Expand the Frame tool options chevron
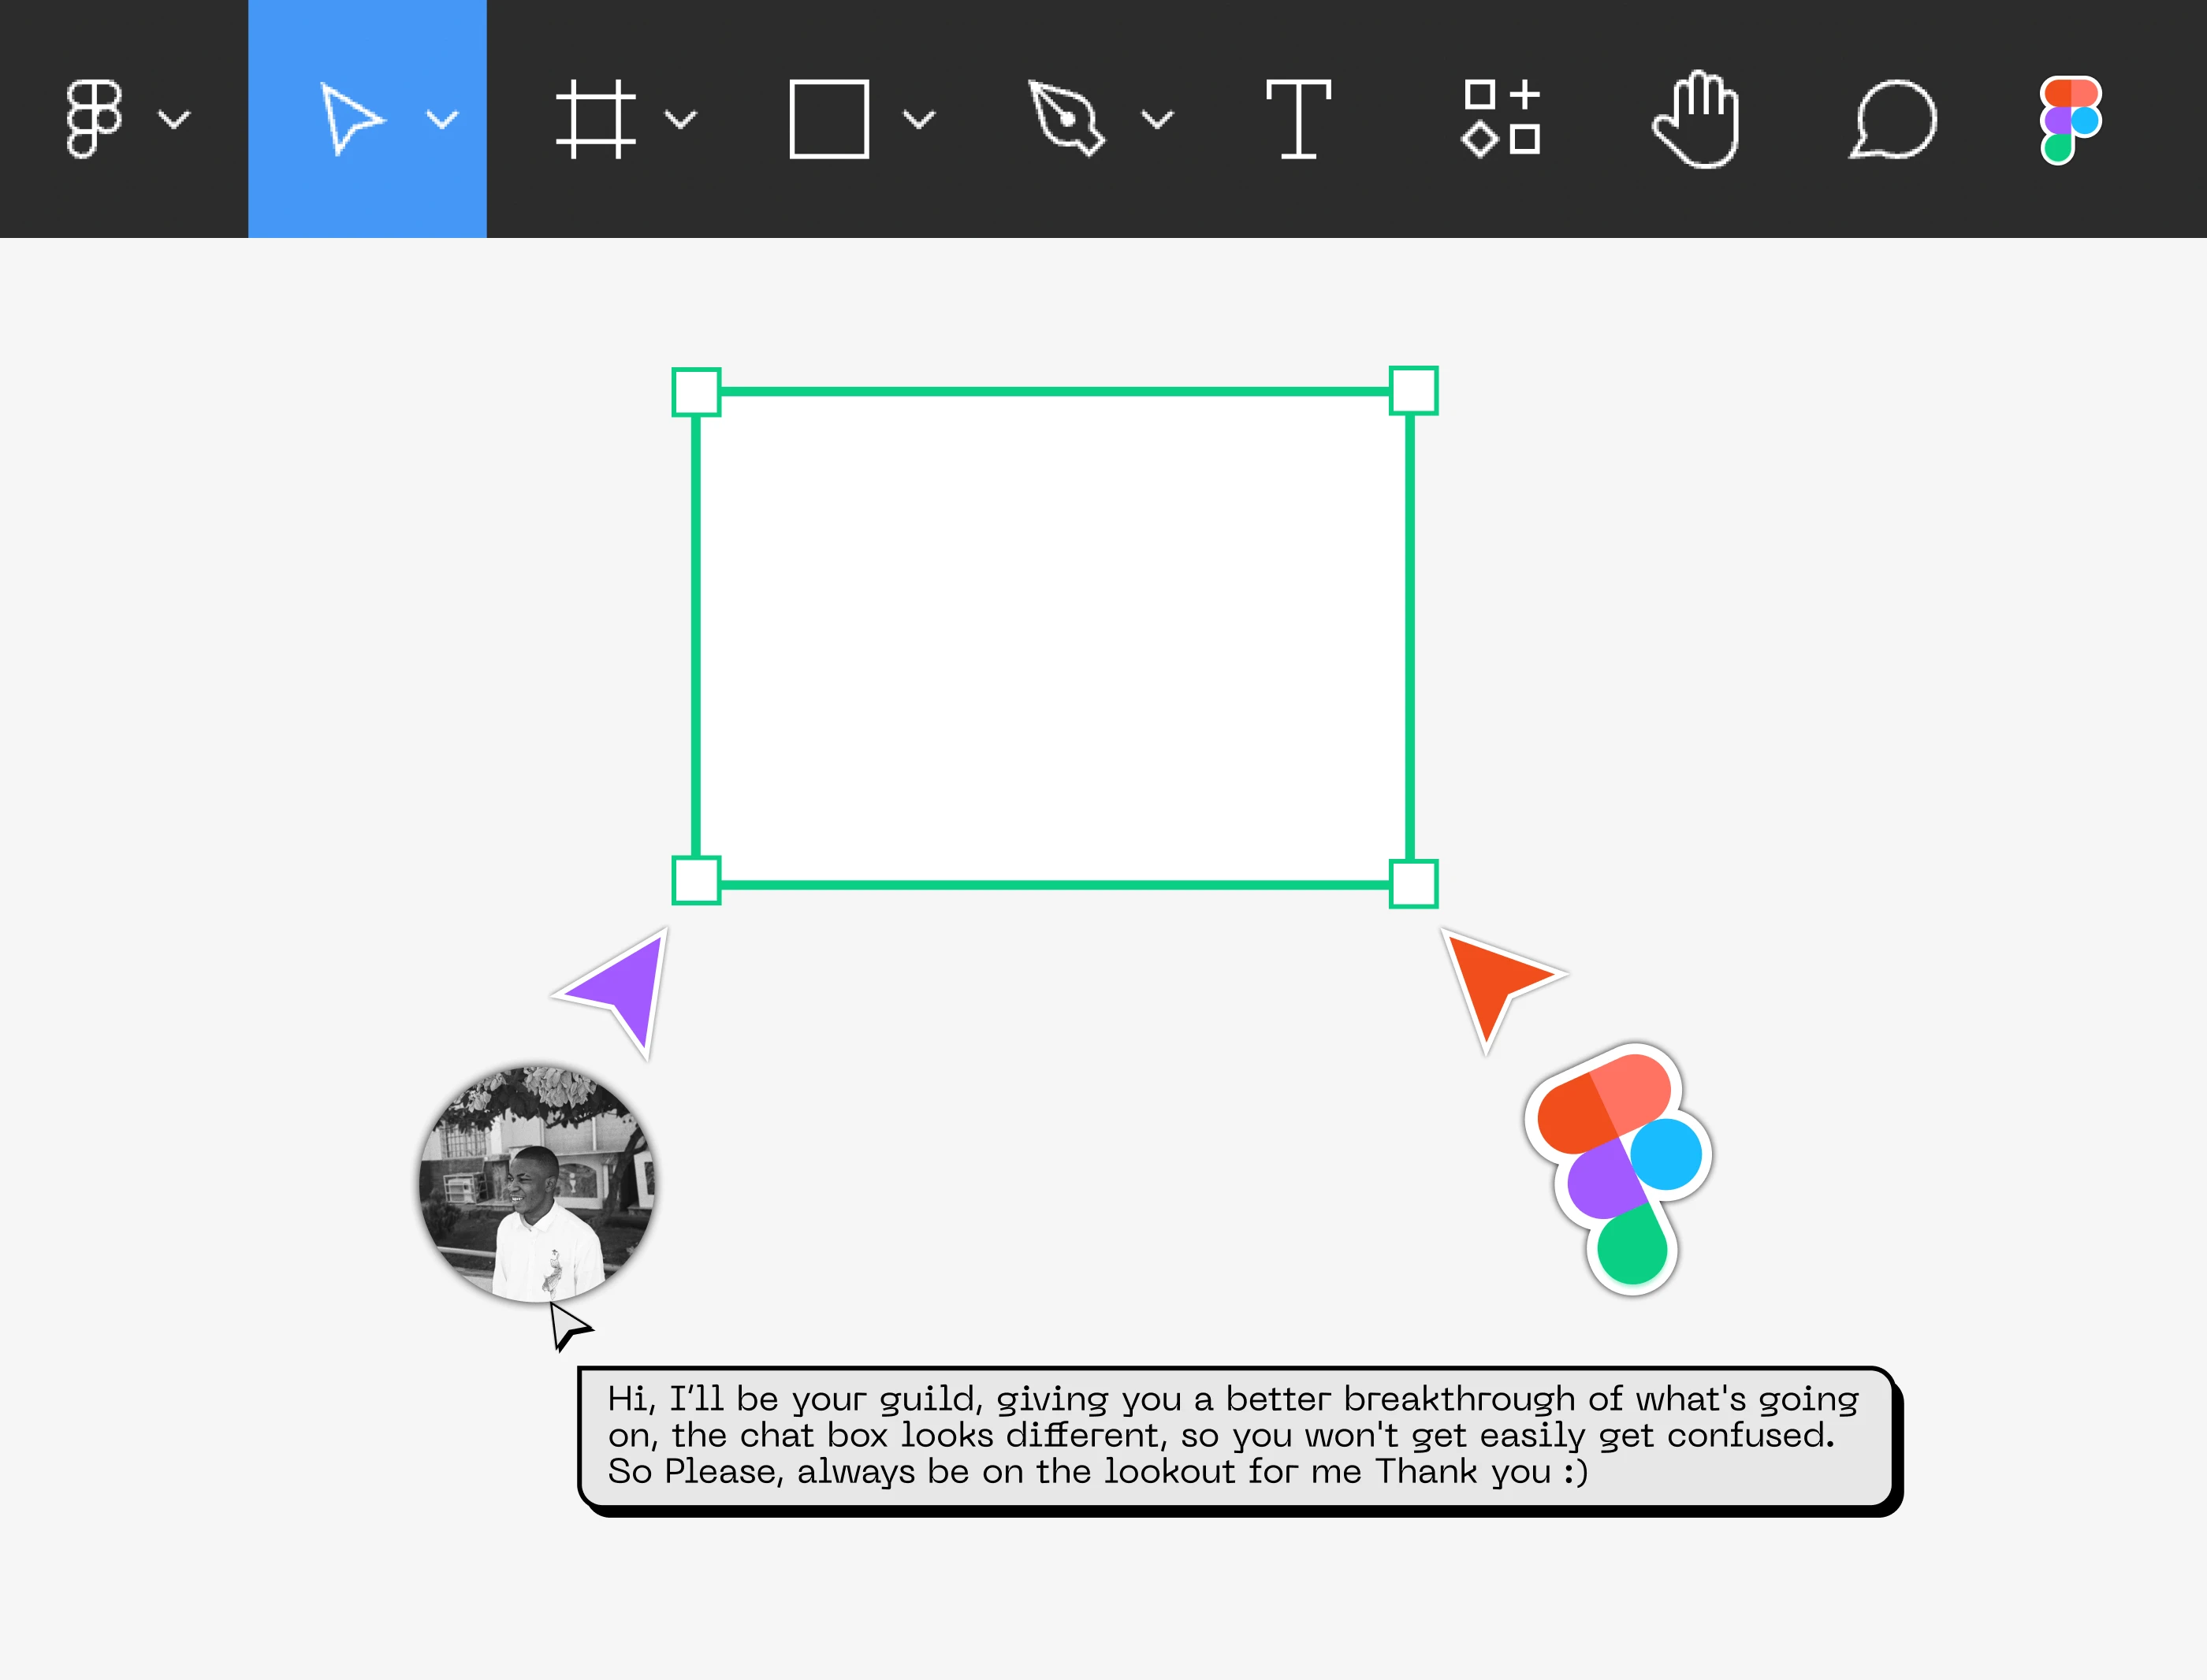2207x1680 pixels. pos(681,120)
